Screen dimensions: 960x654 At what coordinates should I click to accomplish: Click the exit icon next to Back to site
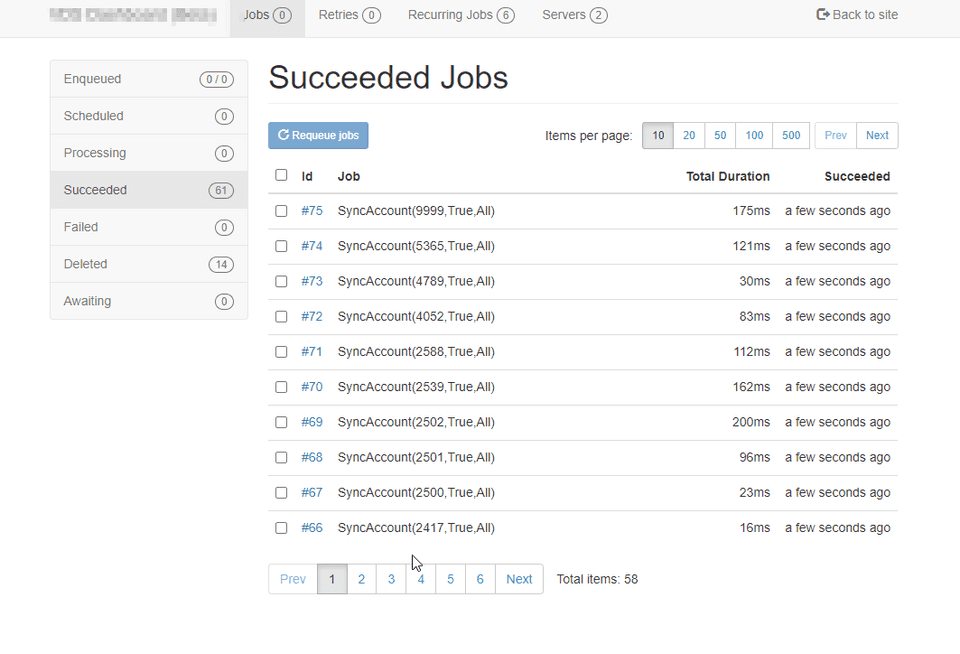coord(821,15)
